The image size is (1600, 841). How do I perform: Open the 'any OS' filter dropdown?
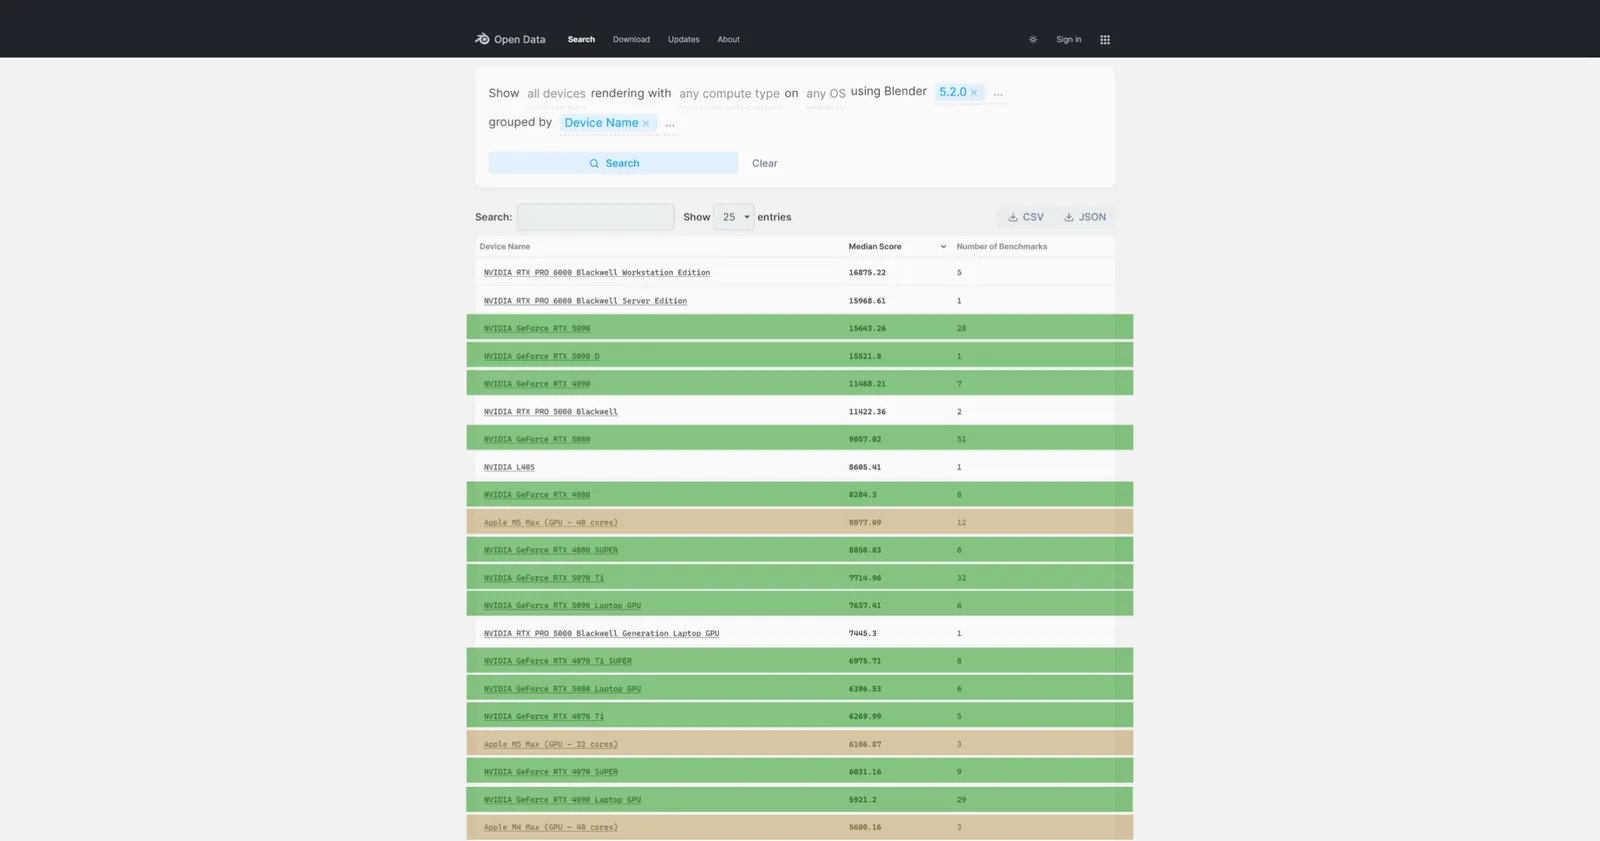(x=826, y=94)
